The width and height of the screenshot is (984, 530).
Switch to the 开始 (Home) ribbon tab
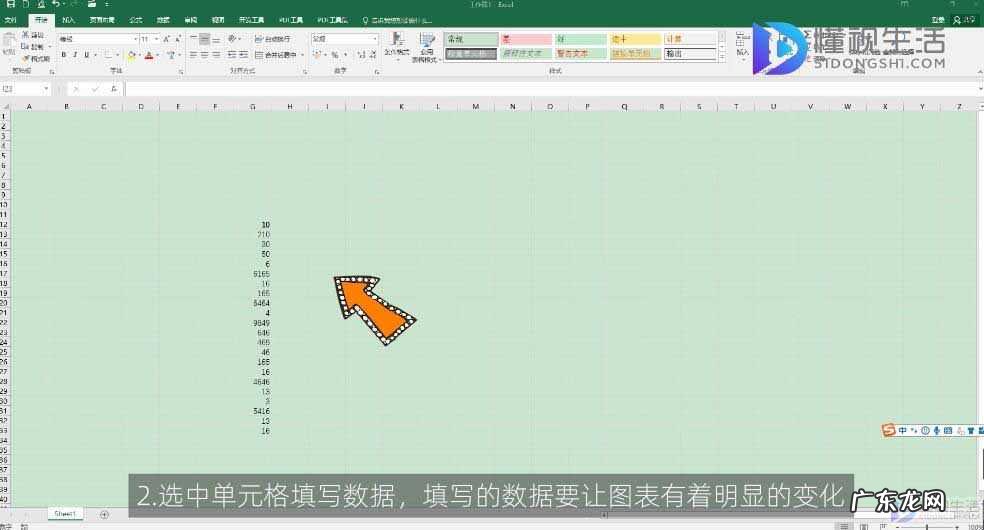tap(41, 20)
